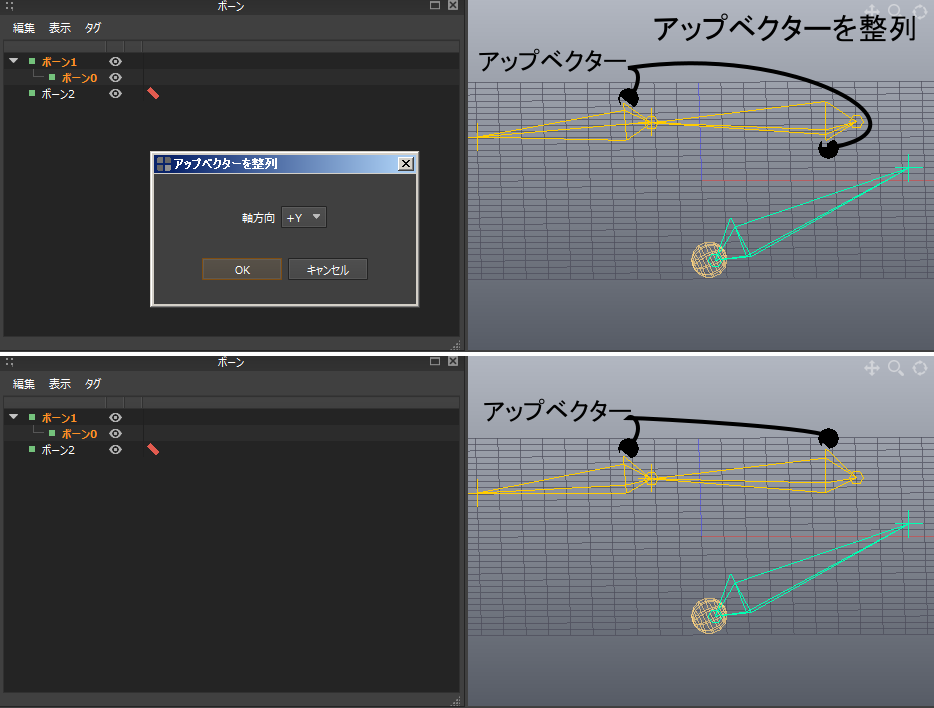The height and width of the screenshot is (708, 934).
Task: Close the lower ボーン panel
Action: coord(453,361)
